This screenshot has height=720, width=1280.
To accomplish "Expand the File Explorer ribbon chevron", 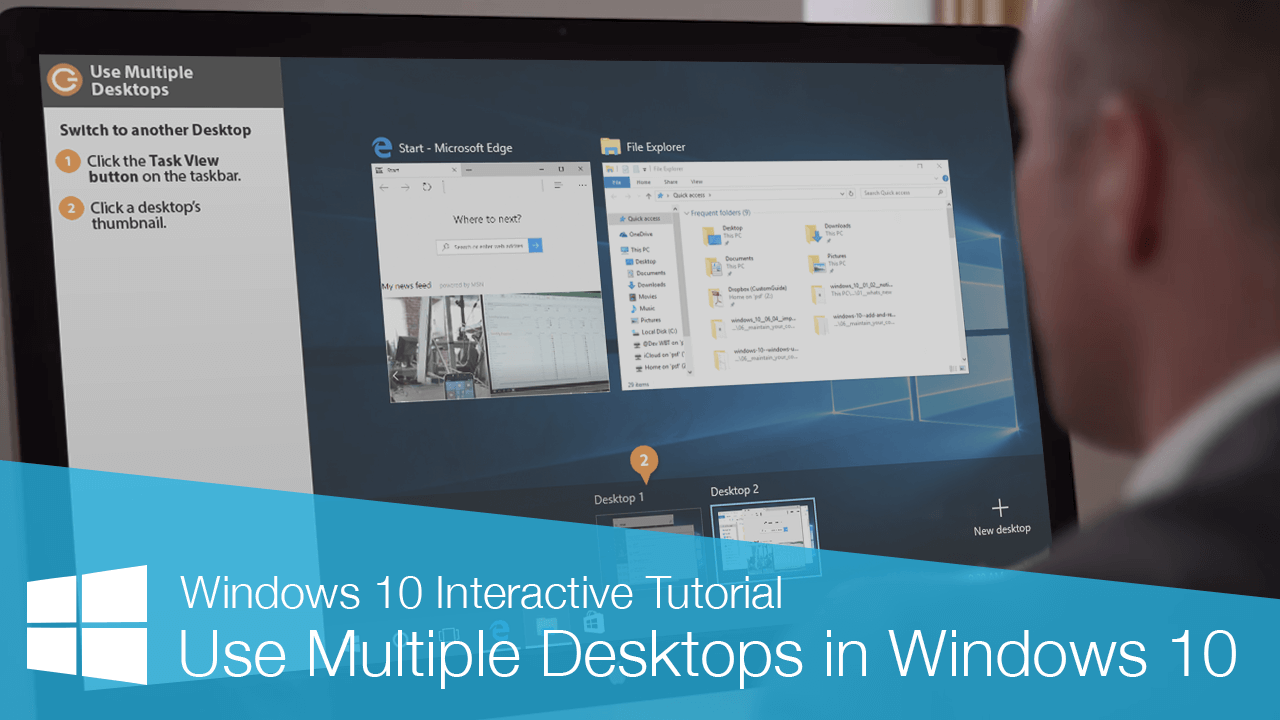I will click(936, 178).
